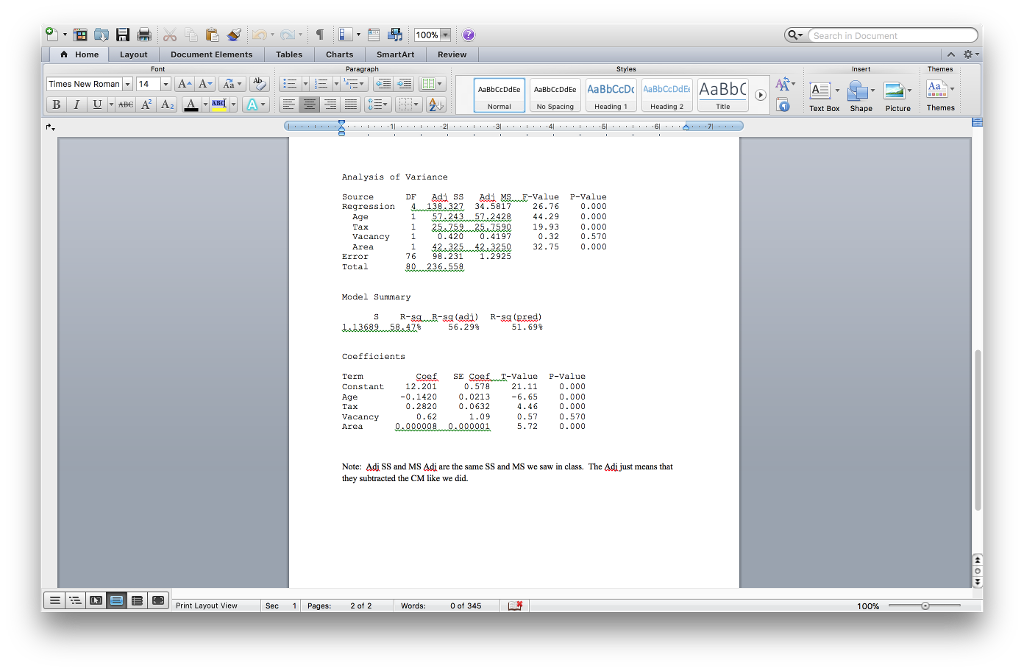Click the Print icon in the toolbar
The image size is (1024, 671).
pos(144,33)
